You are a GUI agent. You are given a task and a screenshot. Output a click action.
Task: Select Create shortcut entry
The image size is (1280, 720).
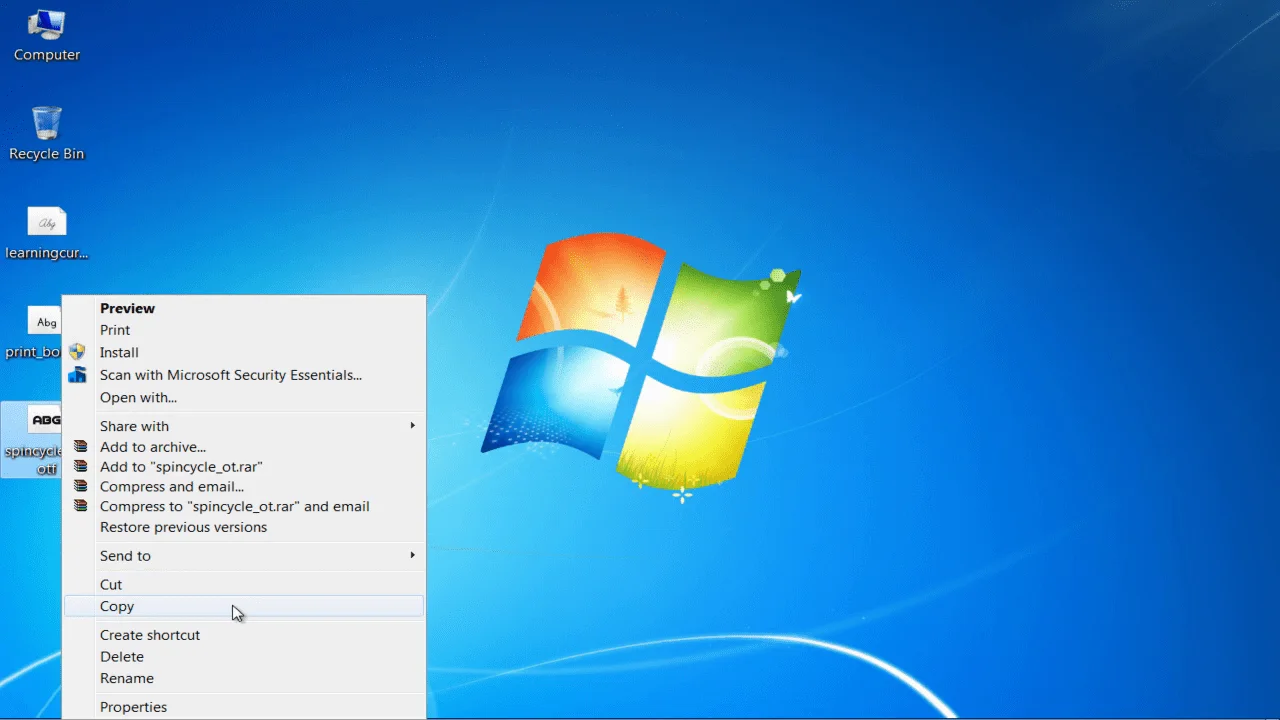(244, 635)
